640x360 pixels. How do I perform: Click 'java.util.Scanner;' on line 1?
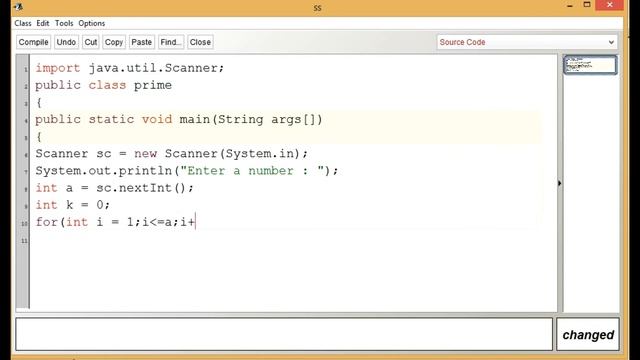tap(156, 68)
